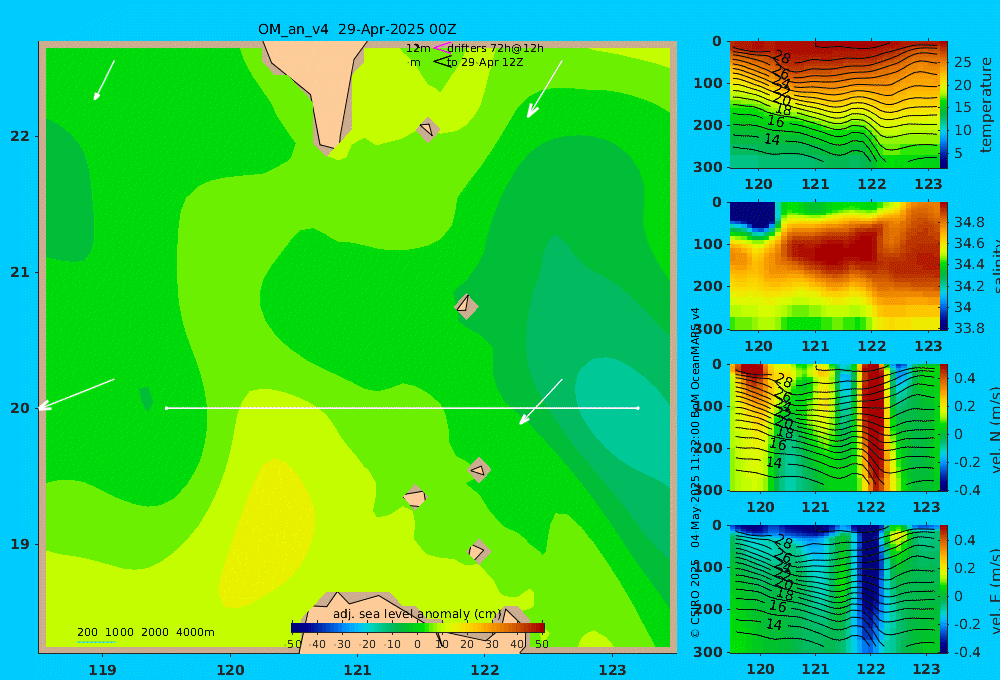Viewport: 1000px width, 680px height.
Task: Click the 'drifters 72h@12h' legend label
Action: pyautogui.click(x=495, y=48)
